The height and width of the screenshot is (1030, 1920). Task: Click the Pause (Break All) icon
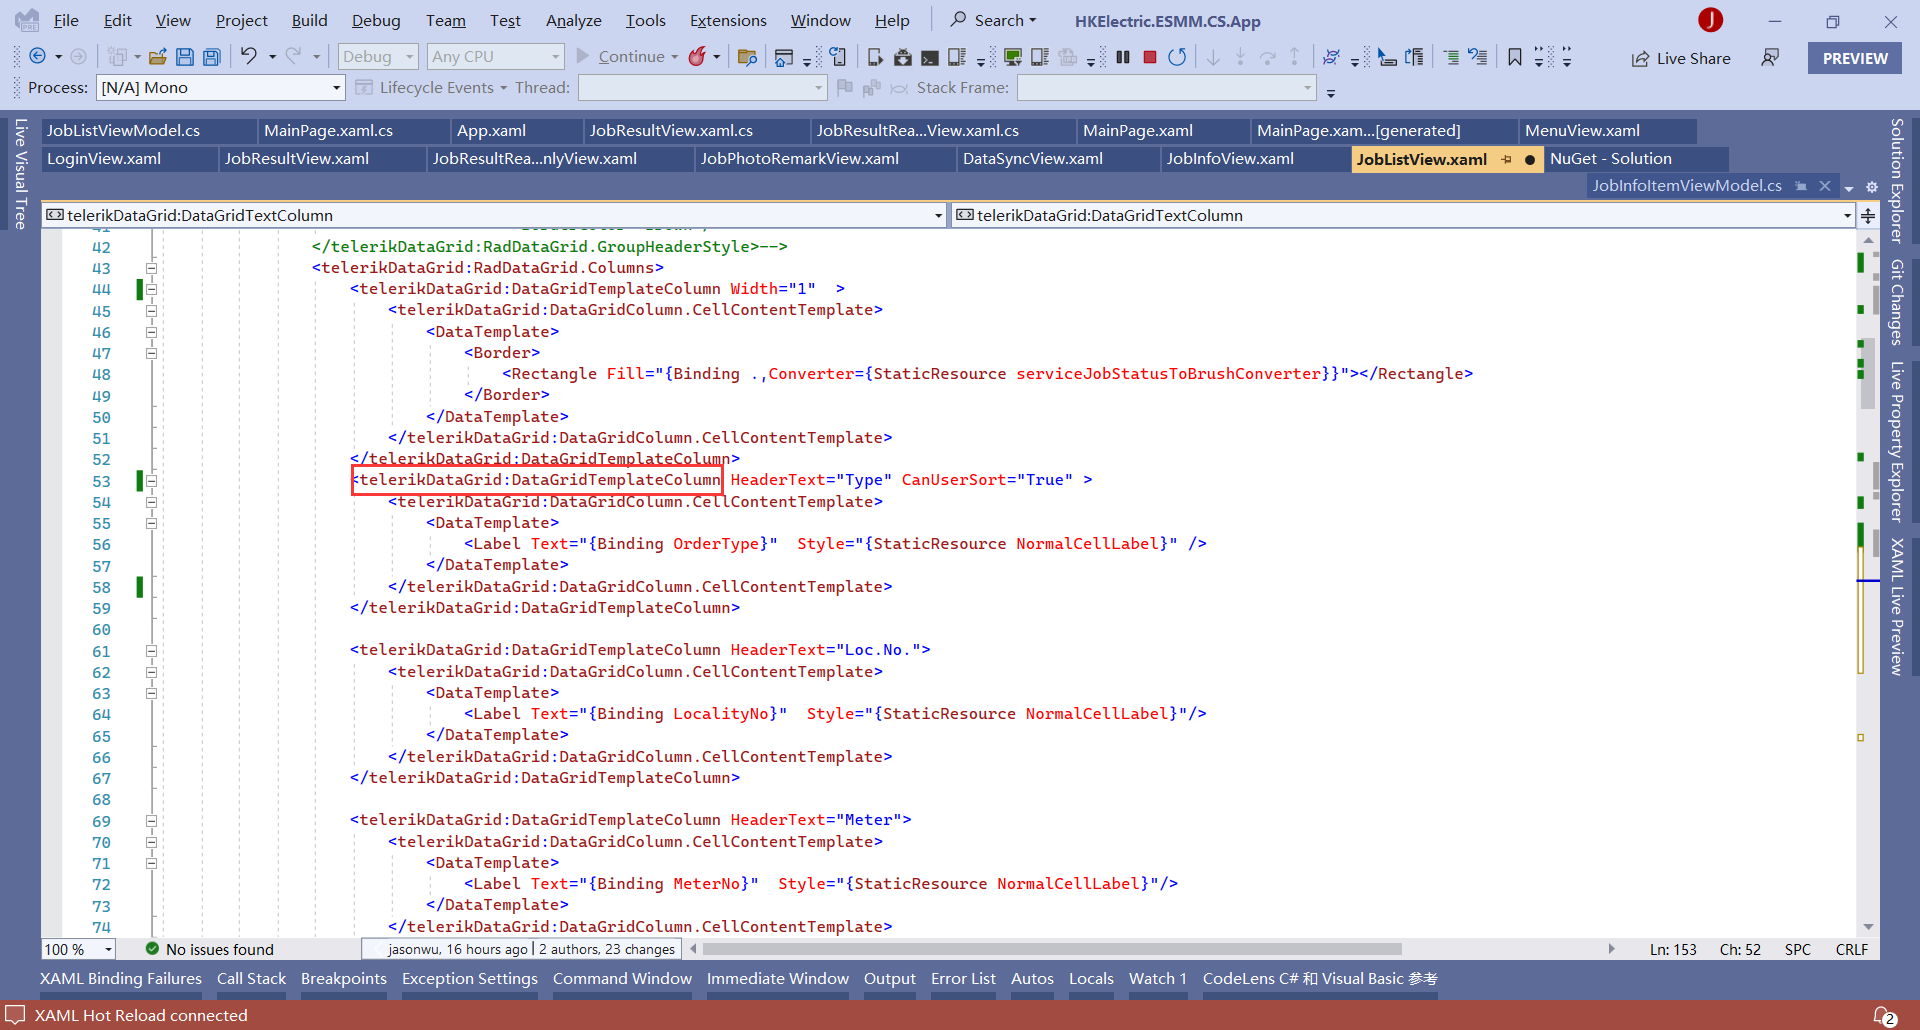[1123, 57]
